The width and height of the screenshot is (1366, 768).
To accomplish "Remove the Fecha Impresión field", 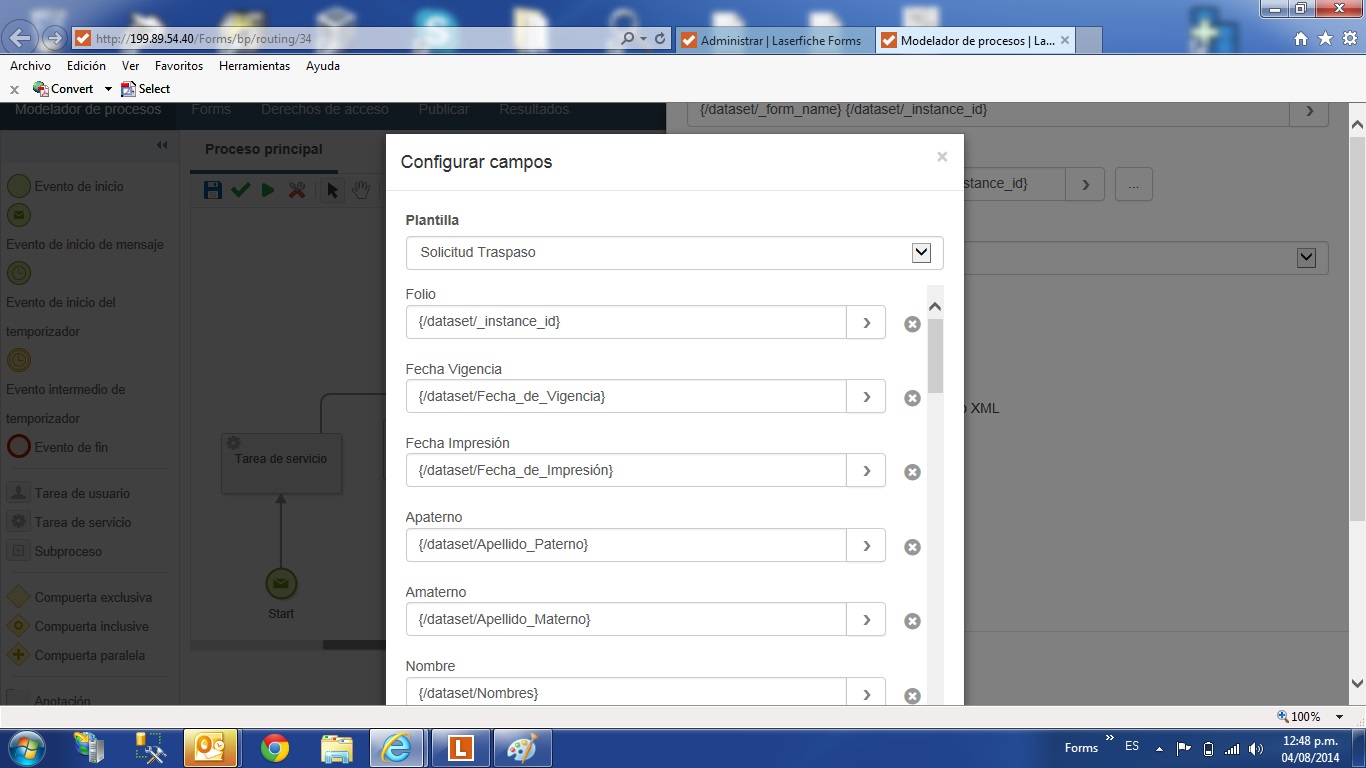I will click(912, 472).
